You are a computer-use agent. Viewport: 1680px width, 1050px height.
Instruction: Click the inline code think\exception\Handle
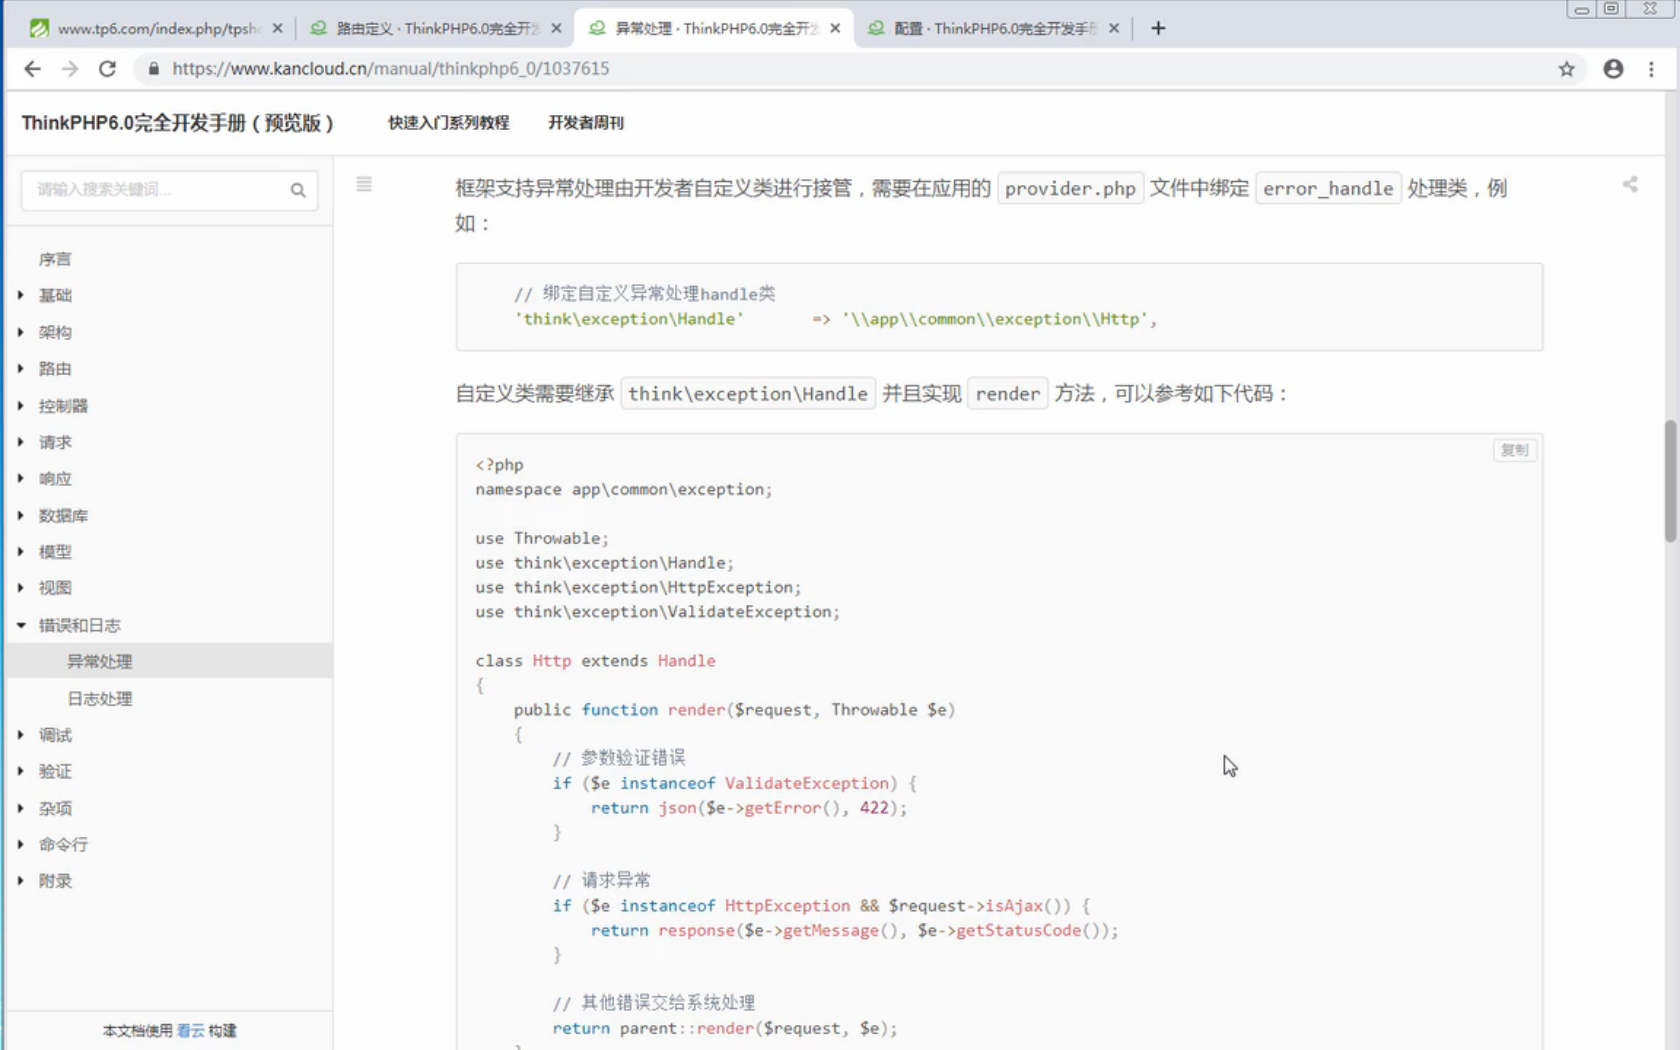748,393
